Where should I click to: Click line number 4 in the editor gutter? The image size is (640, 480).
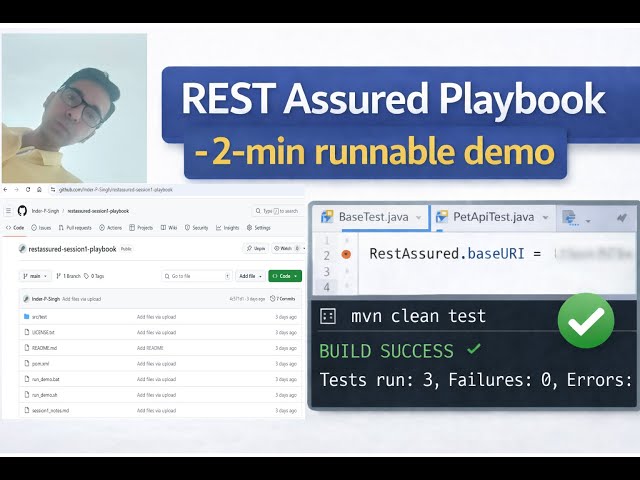click(327, 287)
